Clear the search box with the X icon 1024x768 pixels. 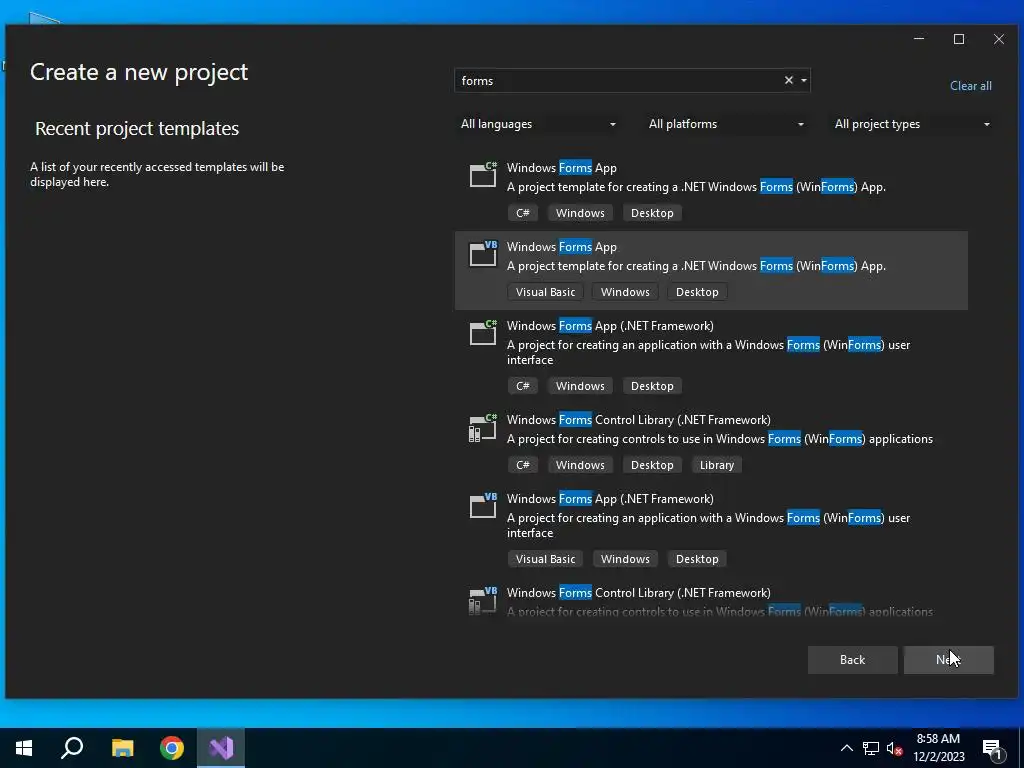click(788, 80)
